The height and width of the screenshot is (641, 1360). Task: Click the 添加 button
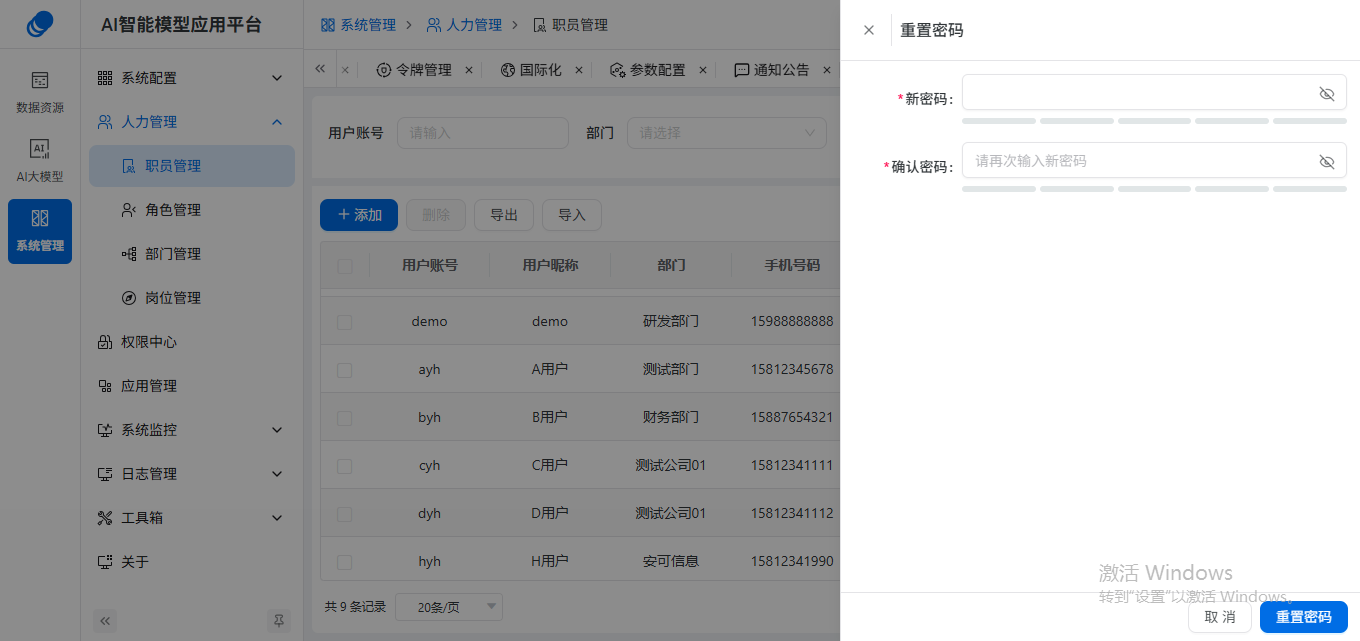359,215
